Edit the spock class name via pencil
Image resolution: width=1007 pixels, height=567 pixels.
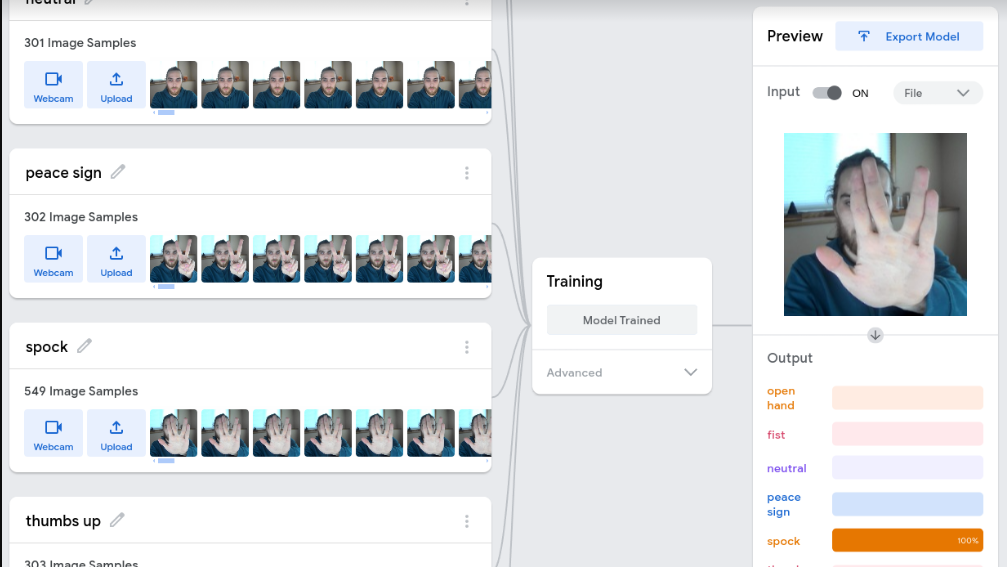[85, 346]
